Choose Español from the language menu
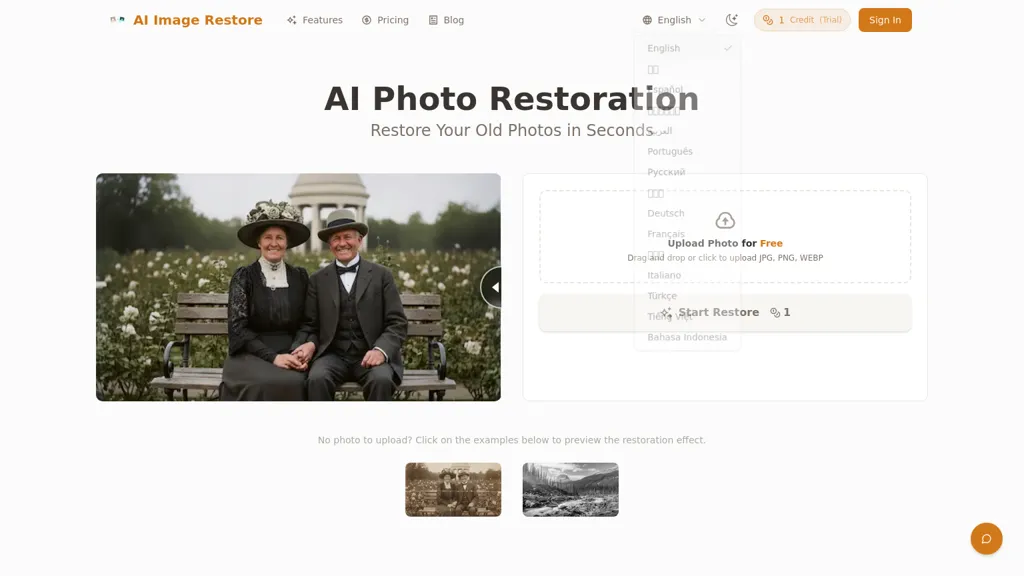Screen dimensions: 1024x576 pyautogui.click(x=688, y=89)
